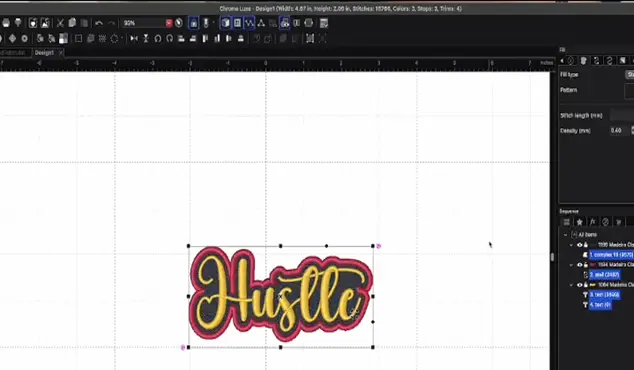Toggle the lock on the red thread layer
Image resolution: width=634 pixels, height=370 pixels.
point(585,265)
